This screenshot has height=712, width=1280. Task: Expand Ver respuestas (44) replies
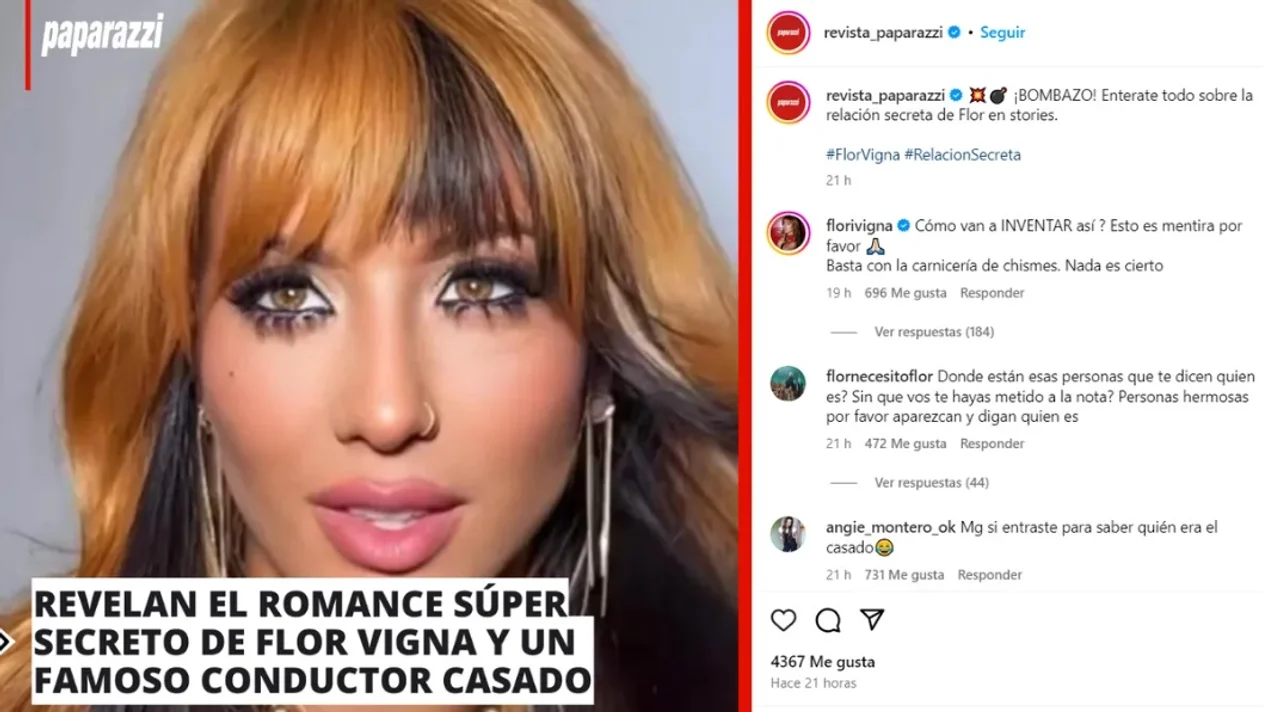coord(931,483)
